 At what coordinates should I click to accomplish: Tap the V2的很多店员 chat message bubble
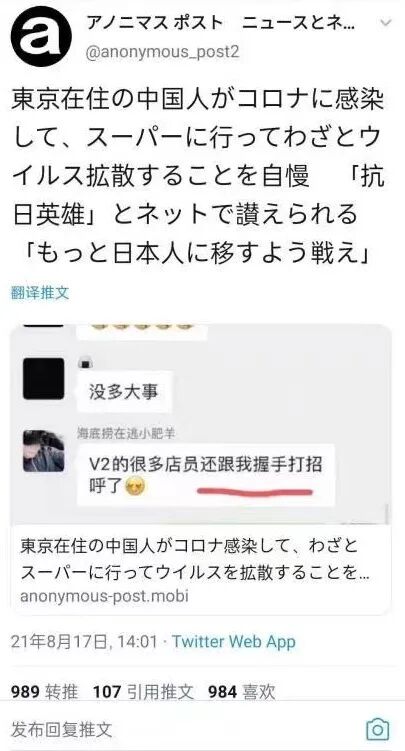(x=206, y=475)
